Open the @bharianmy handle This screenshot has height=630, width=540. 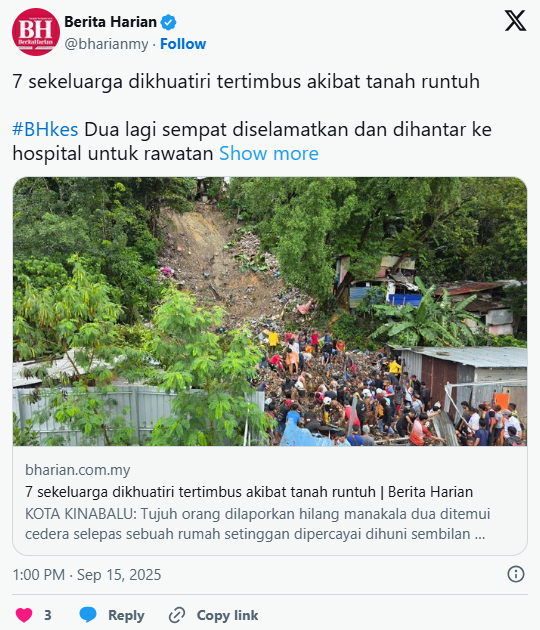click(106, 44)
